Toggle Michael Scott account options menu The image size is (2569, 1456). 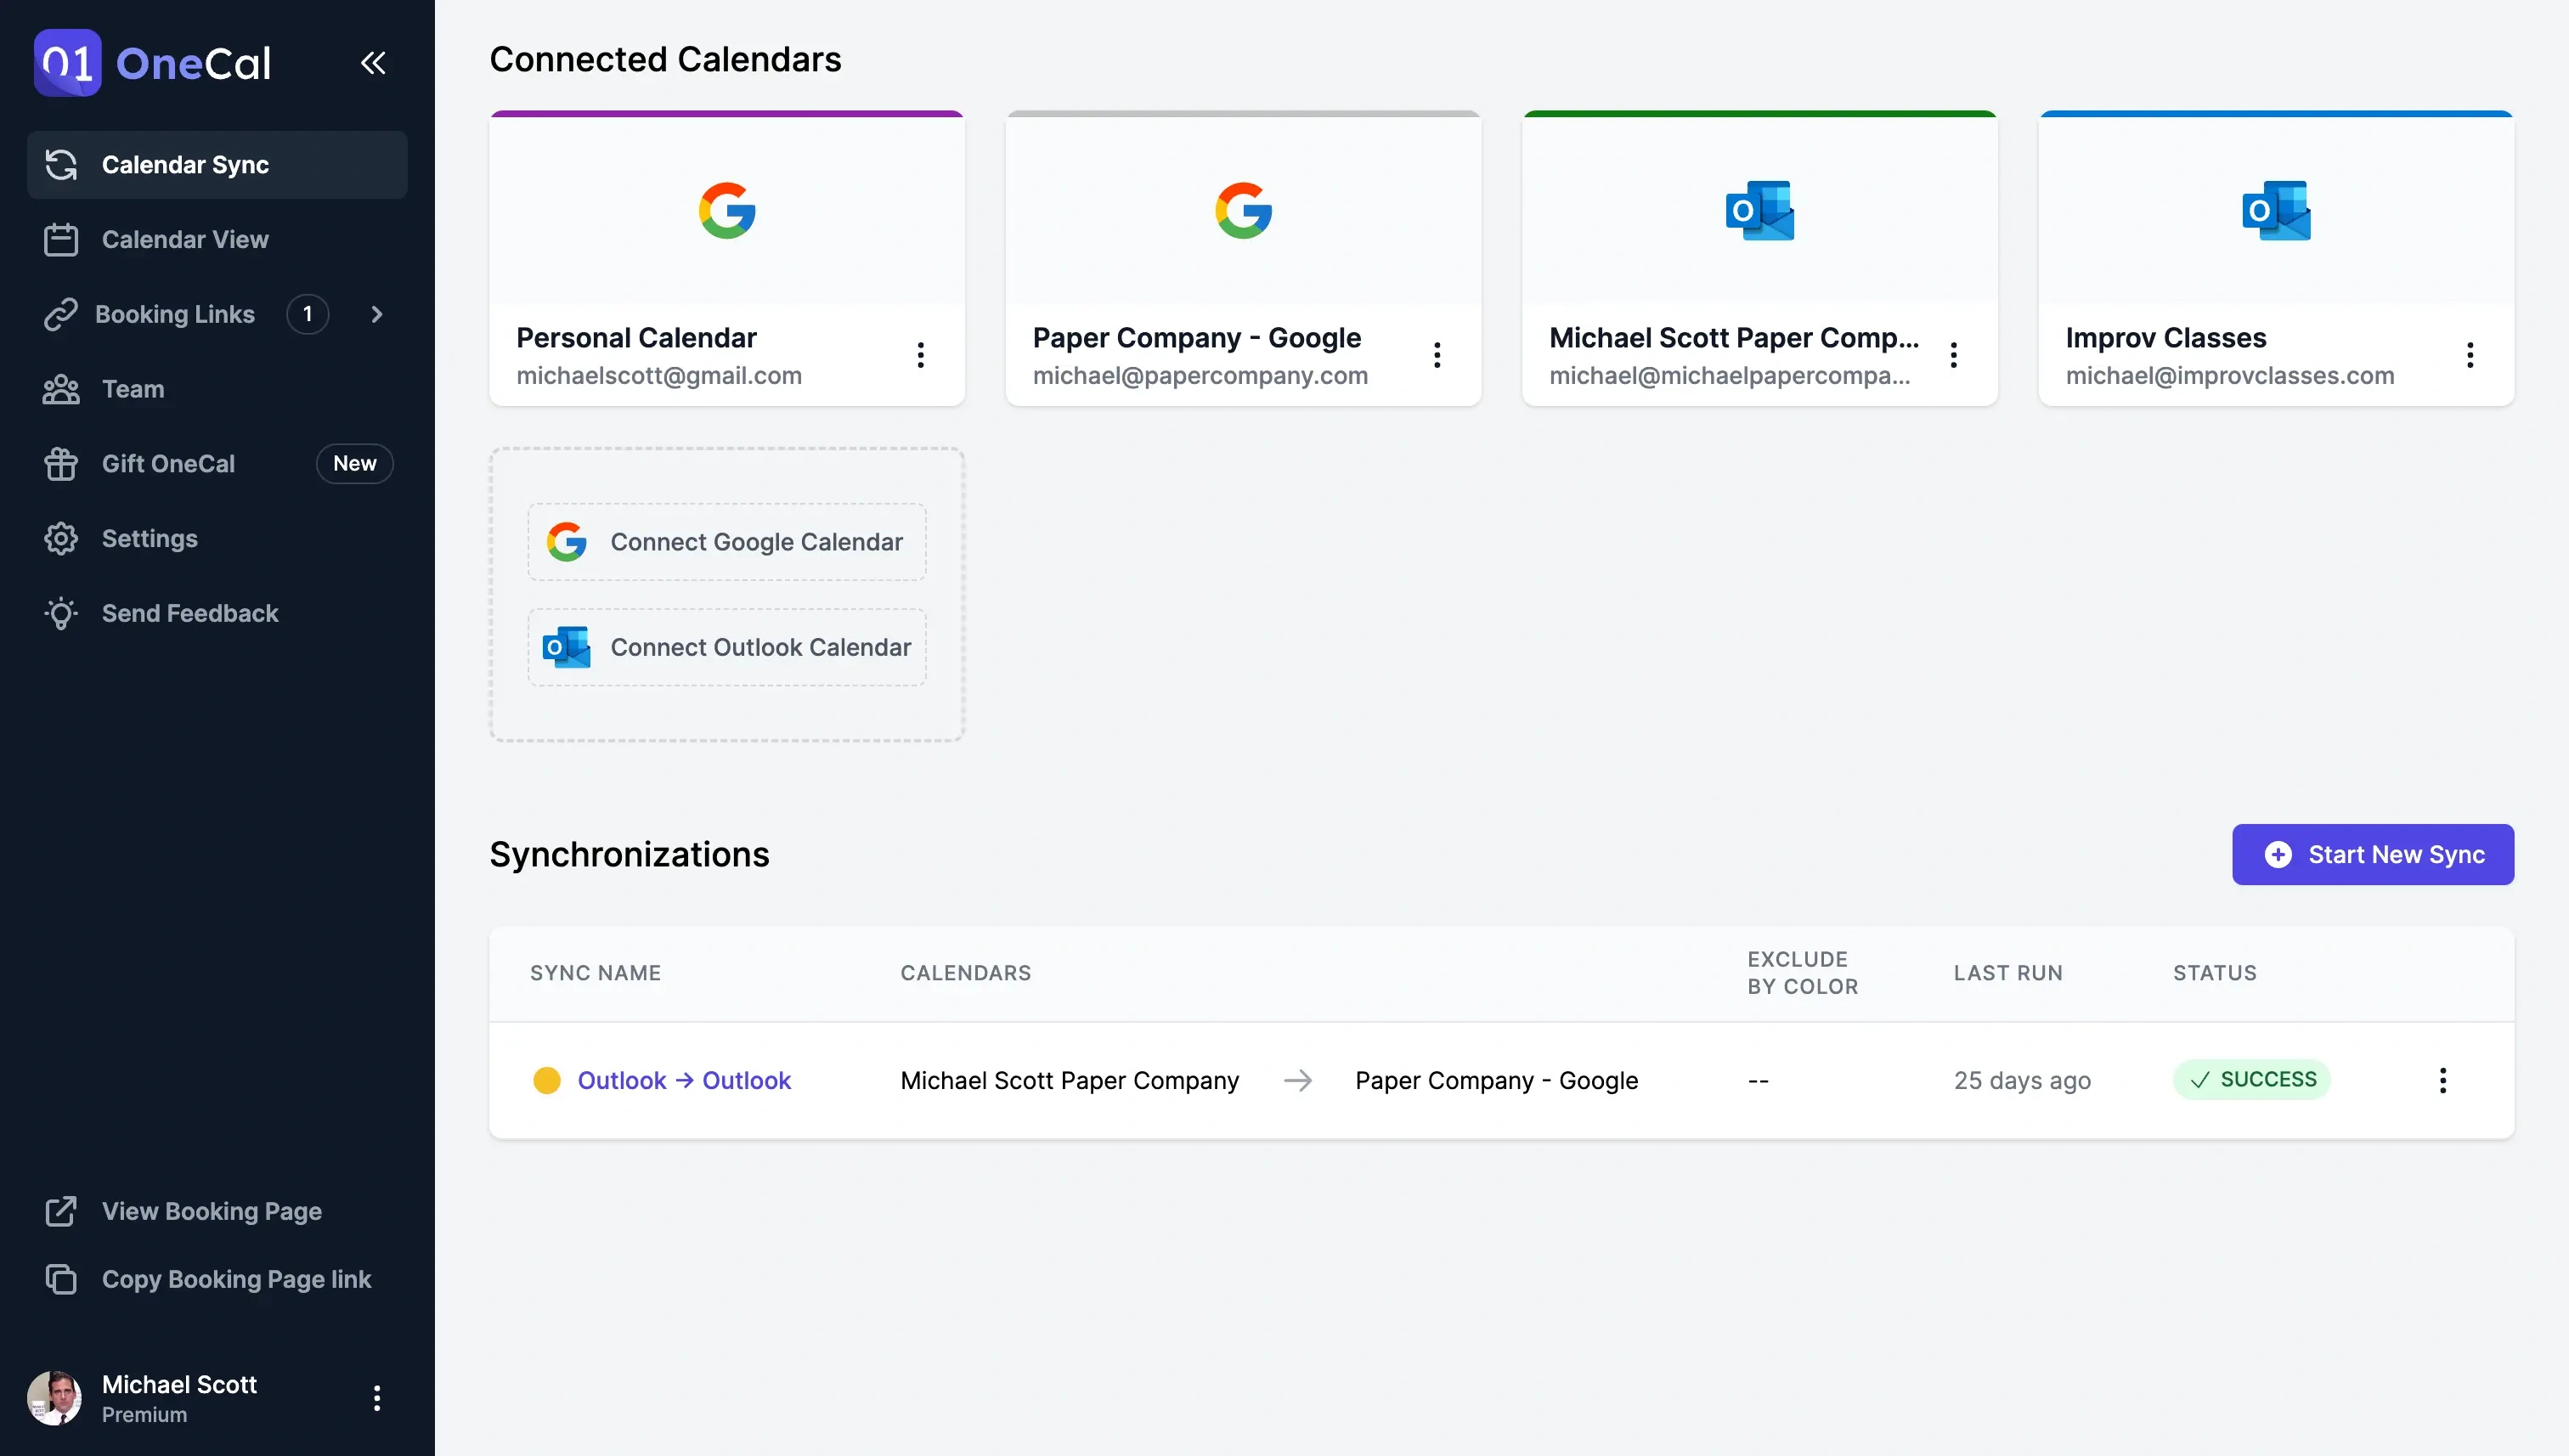tap(375, 1397)
